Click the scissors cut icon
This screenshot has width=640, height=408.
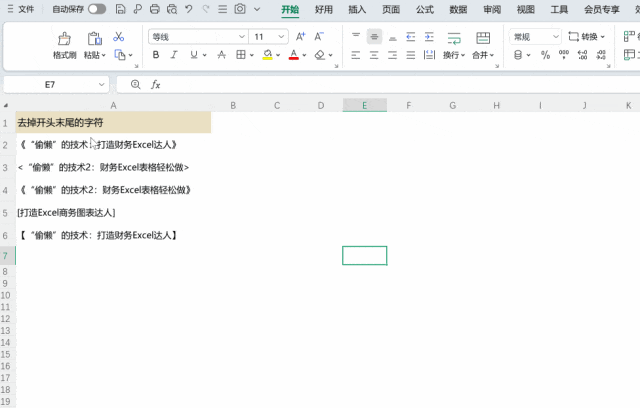tap(119, 37)
